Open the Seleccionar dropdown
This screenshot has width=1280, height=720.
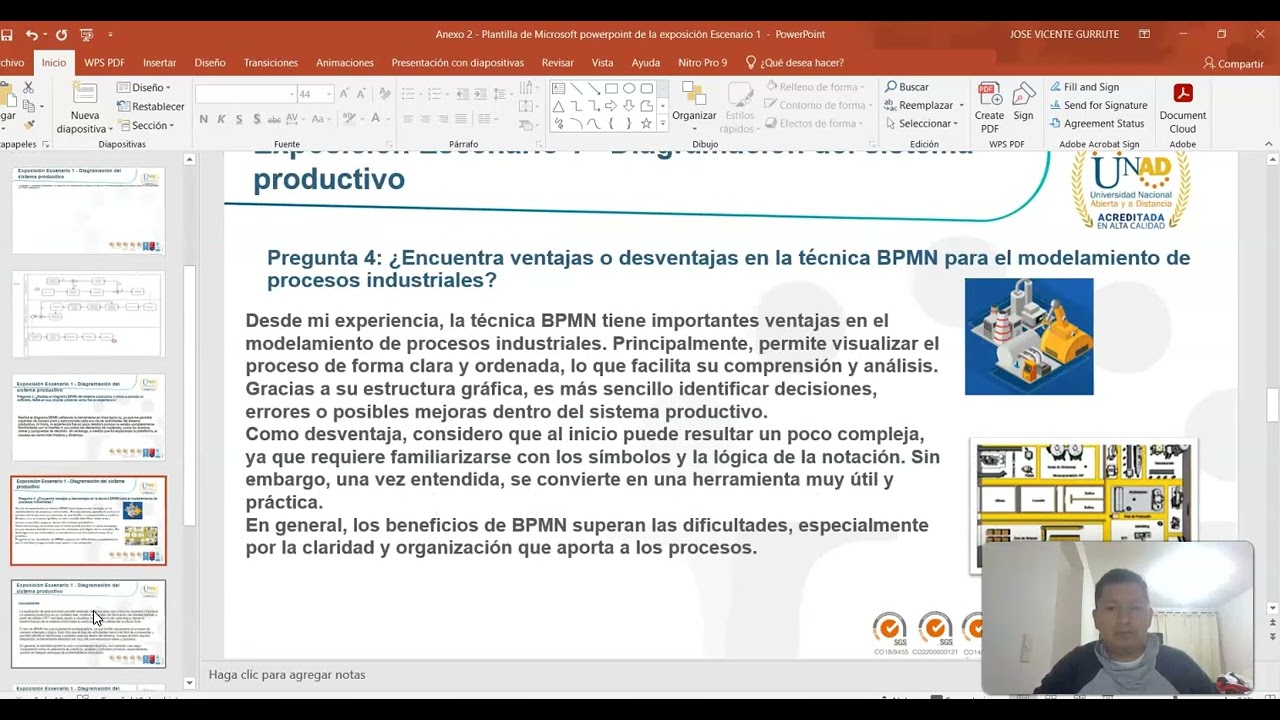click(x=921, y=123)
